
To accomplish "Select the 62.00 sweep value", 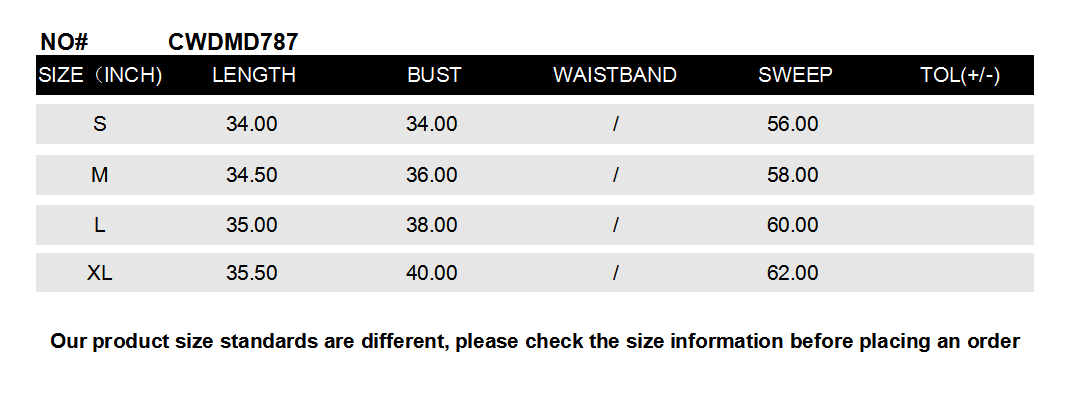I will tap(793, 273).
